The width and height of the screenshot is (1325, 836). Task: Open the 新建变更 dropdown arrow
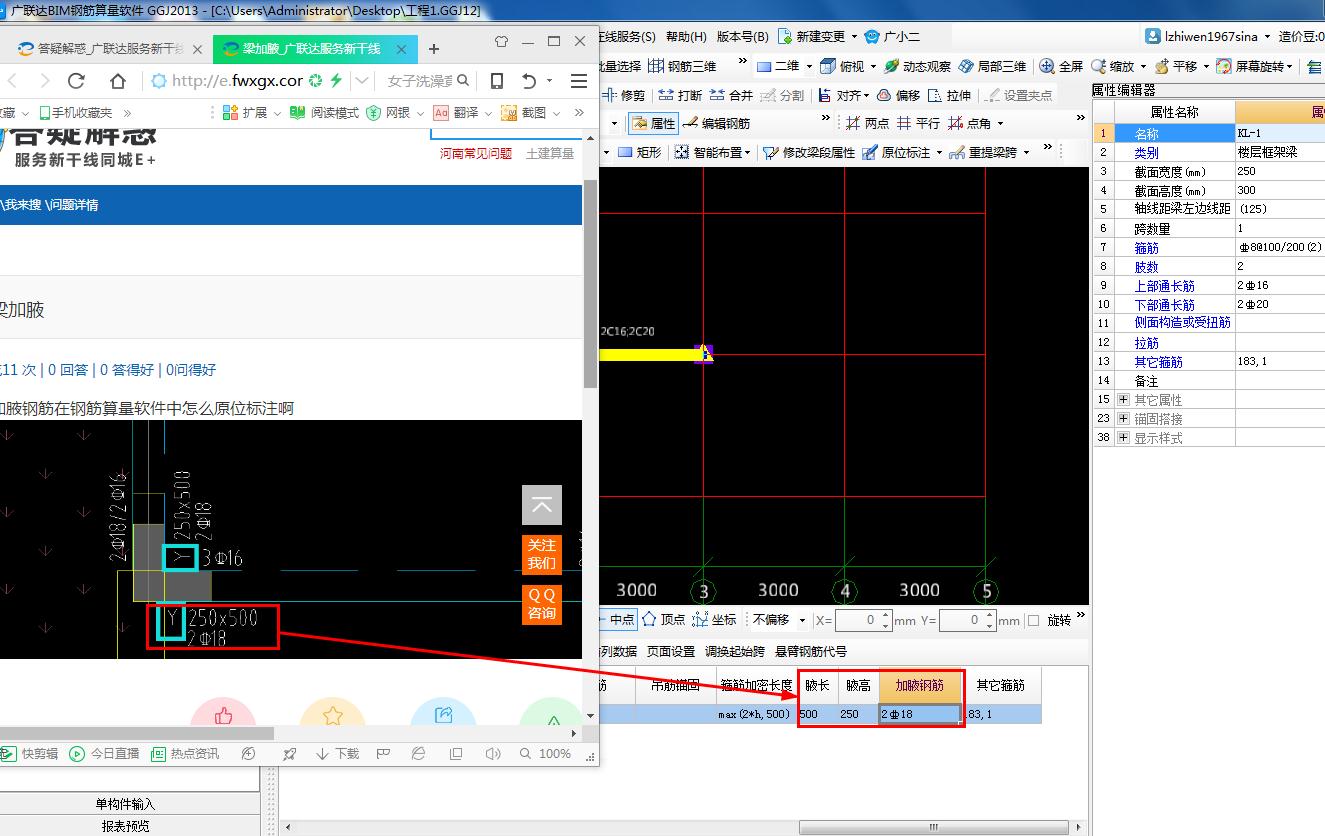(853, 37)
